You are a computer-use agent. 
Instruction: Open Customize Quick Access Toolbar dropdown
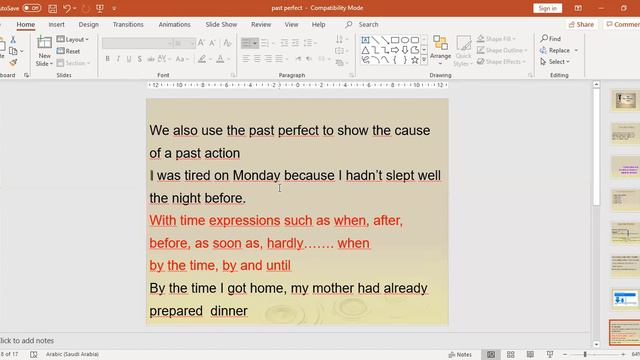point(114,8)
